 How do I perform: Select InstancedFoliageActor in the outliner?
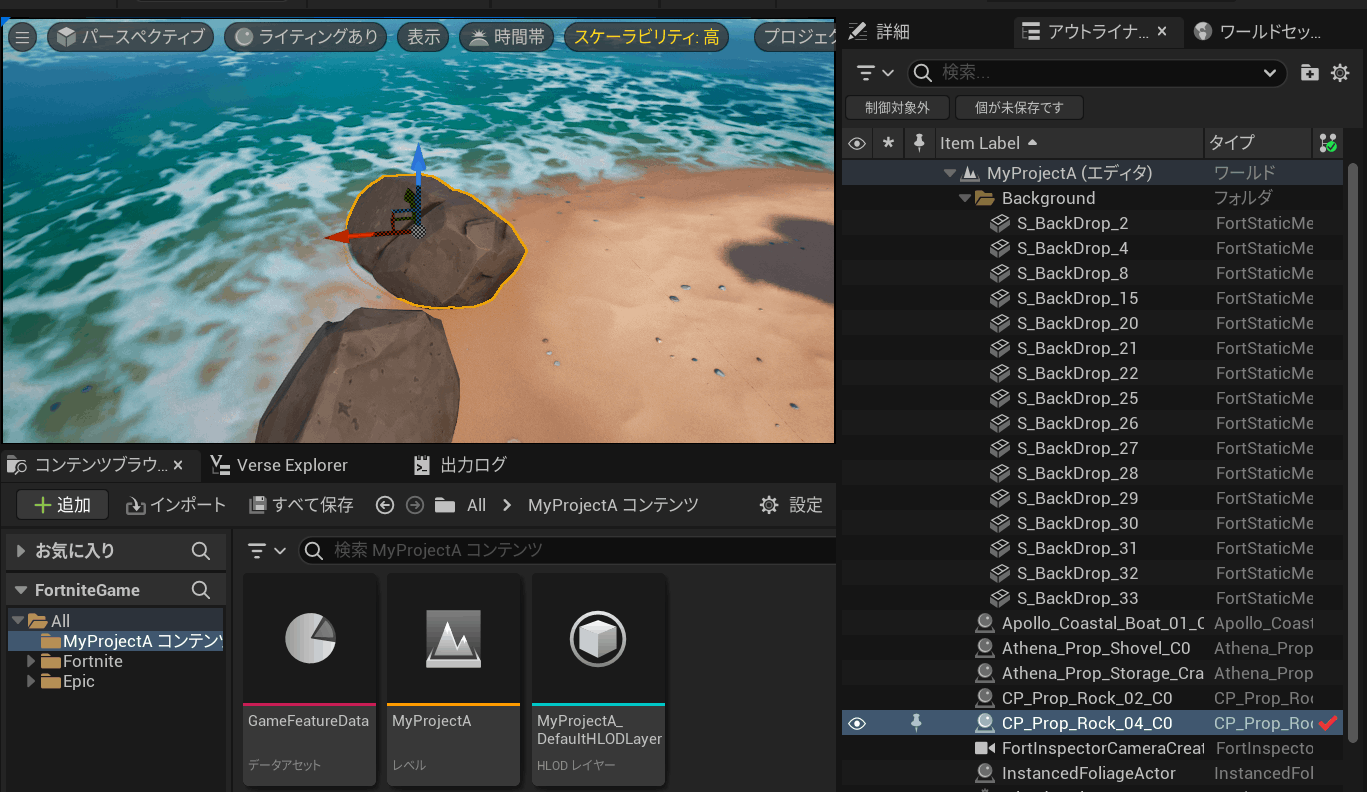coord(1088,773)
